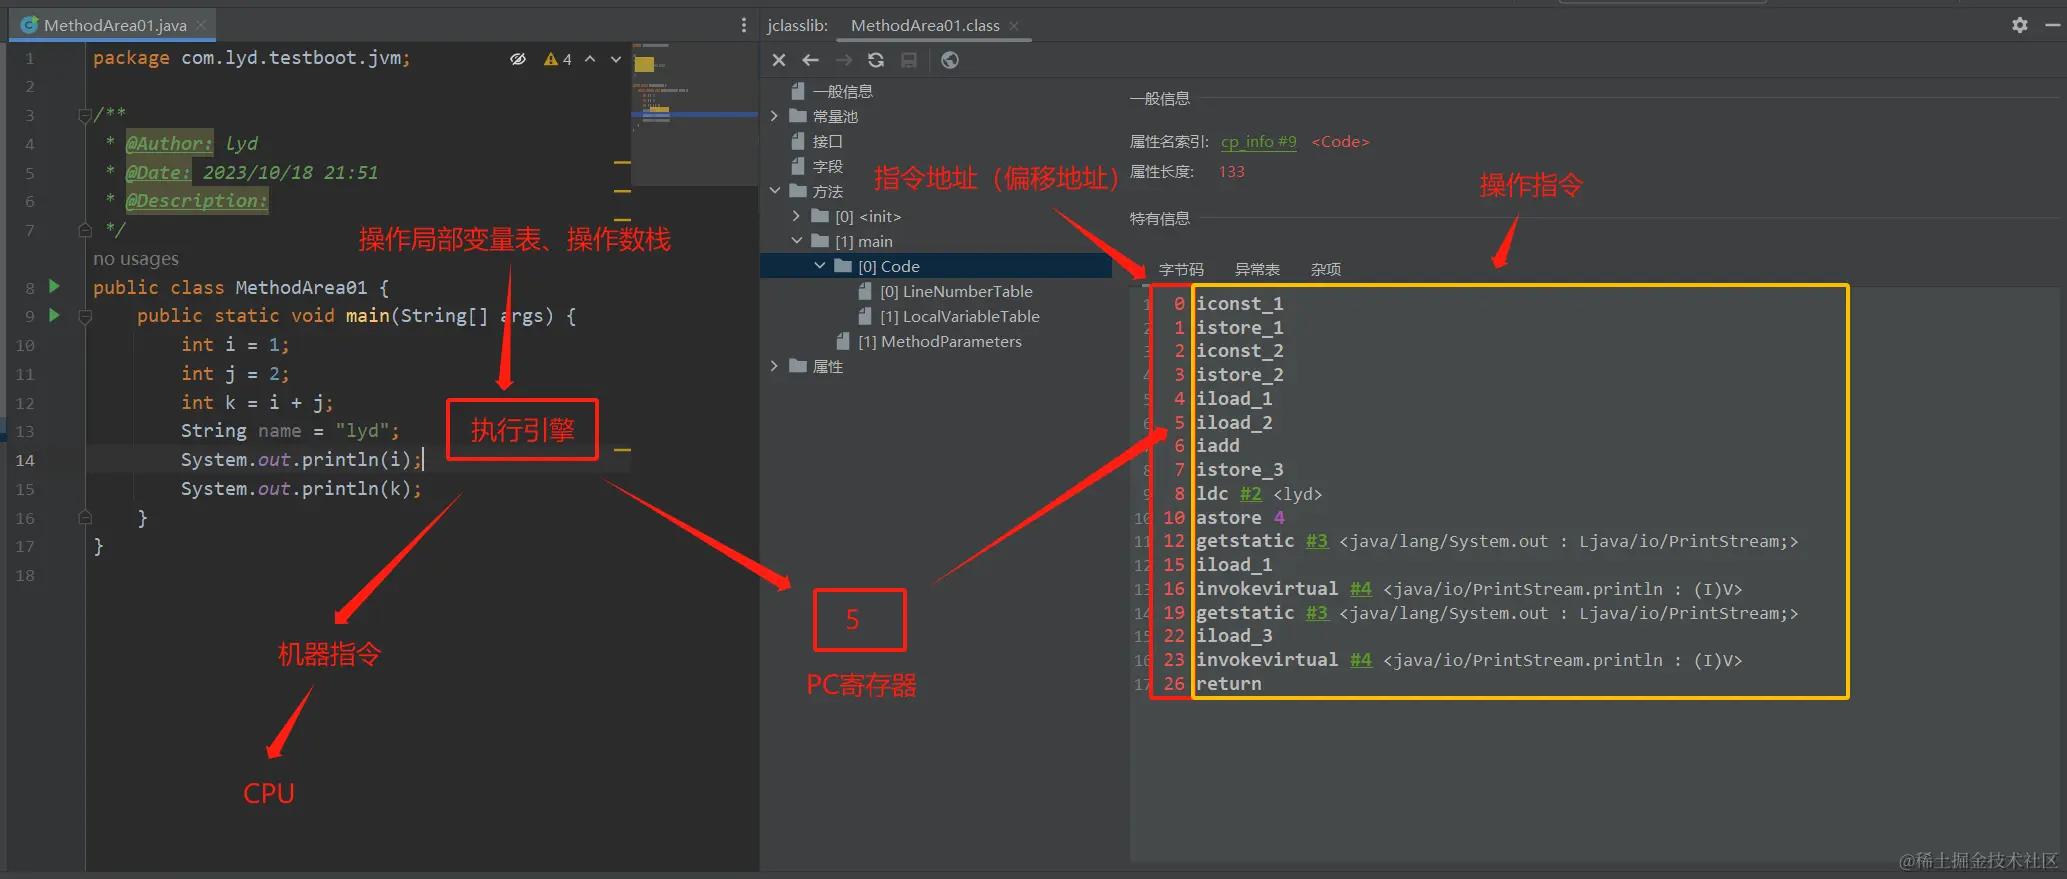Viewport: 2067px width, 879px height.
Task: Open jclasslib settings gear icon
Action: click(x=2020, y=25)
